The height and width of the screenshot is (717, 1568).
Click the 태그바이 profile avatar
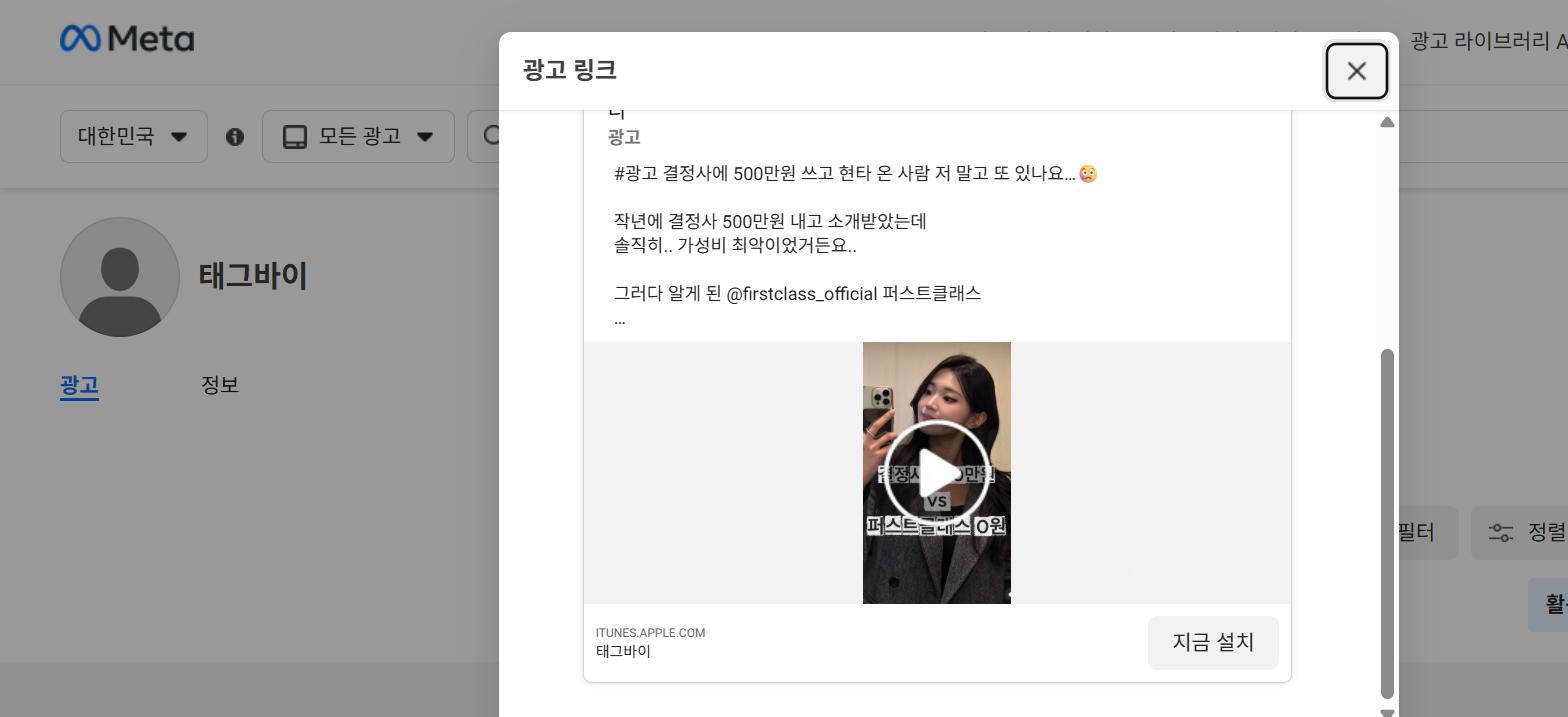(x=120, y=277)
